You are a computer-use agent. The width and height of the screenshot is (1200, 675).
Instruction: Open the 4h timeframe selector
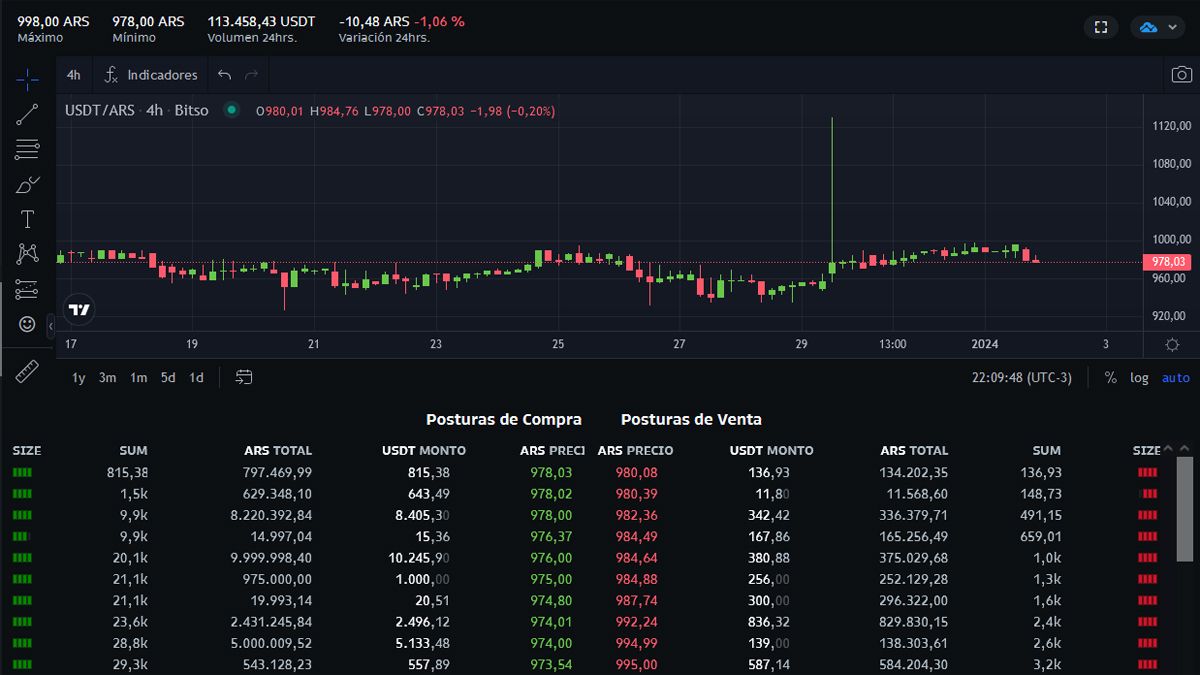click(73, 75)
